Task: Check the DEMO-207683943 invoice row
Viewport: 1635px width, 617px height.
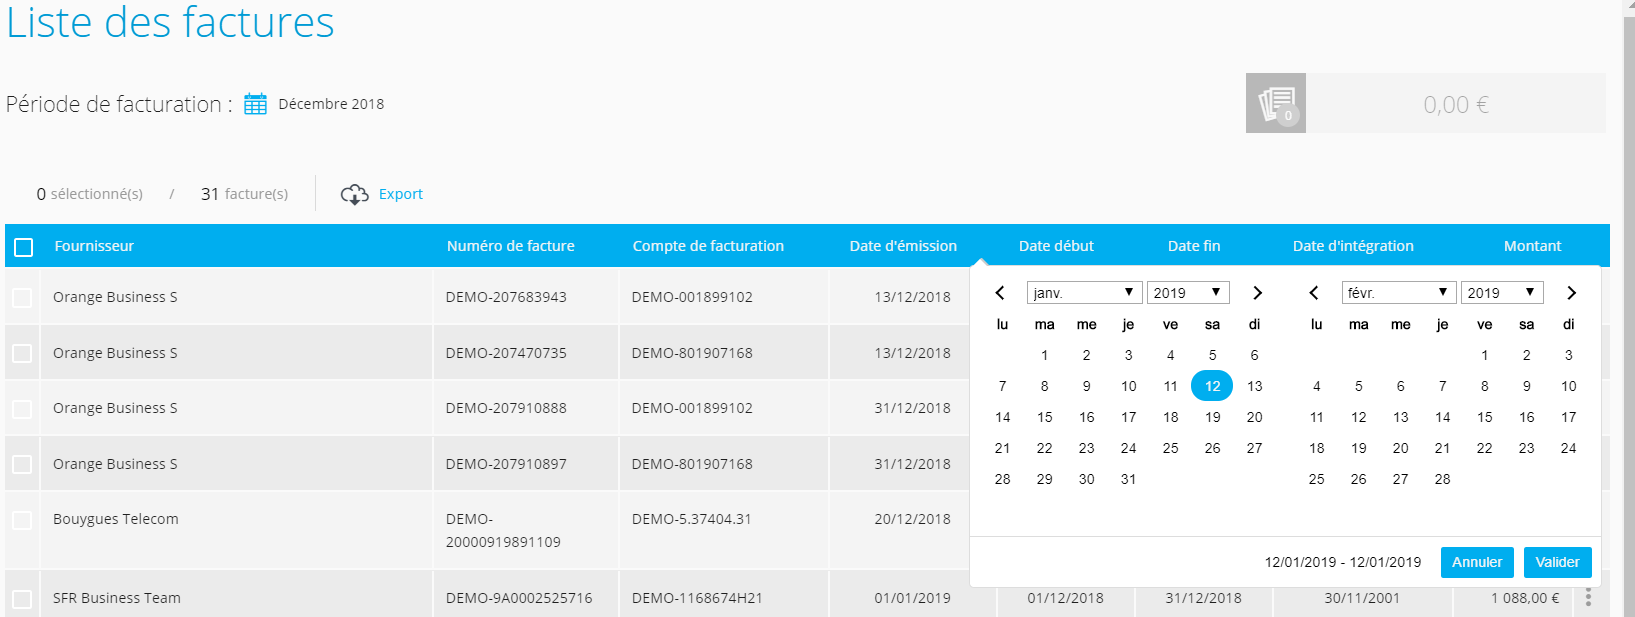Action: [22, 298]
